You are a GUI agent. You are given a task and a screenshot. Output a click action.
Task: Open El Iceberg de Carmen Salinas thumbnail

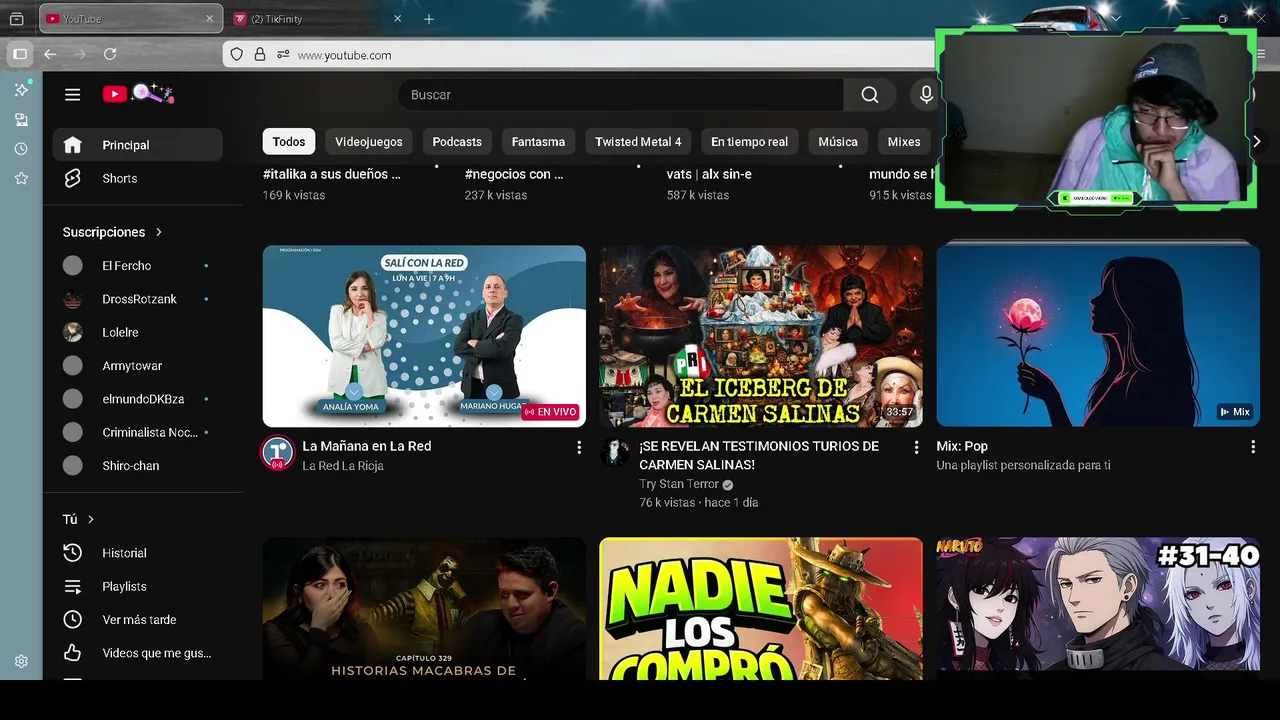pyautogui.click(x=761, y=336)
